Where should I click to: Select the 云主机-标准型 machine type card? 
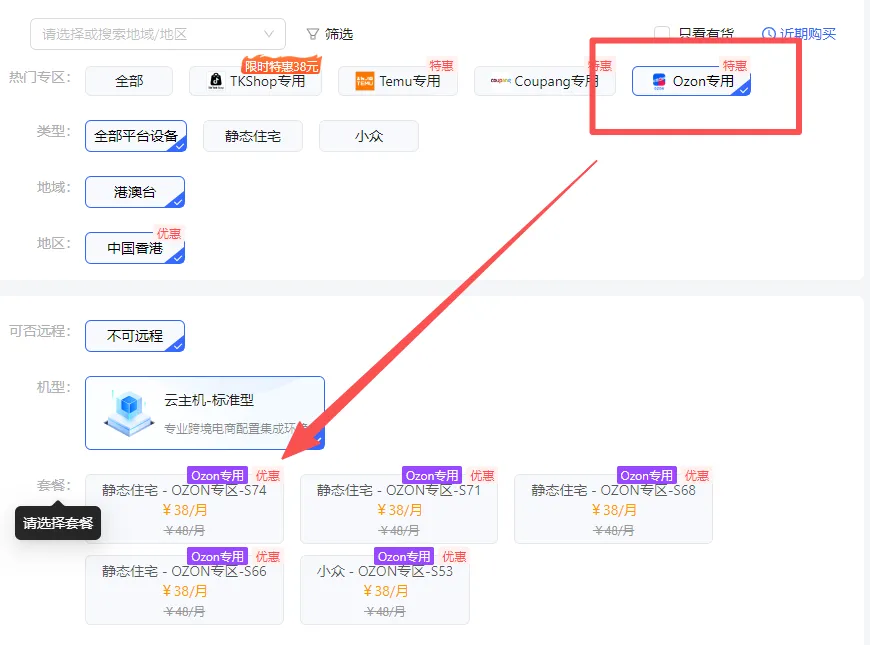[205, 413]
